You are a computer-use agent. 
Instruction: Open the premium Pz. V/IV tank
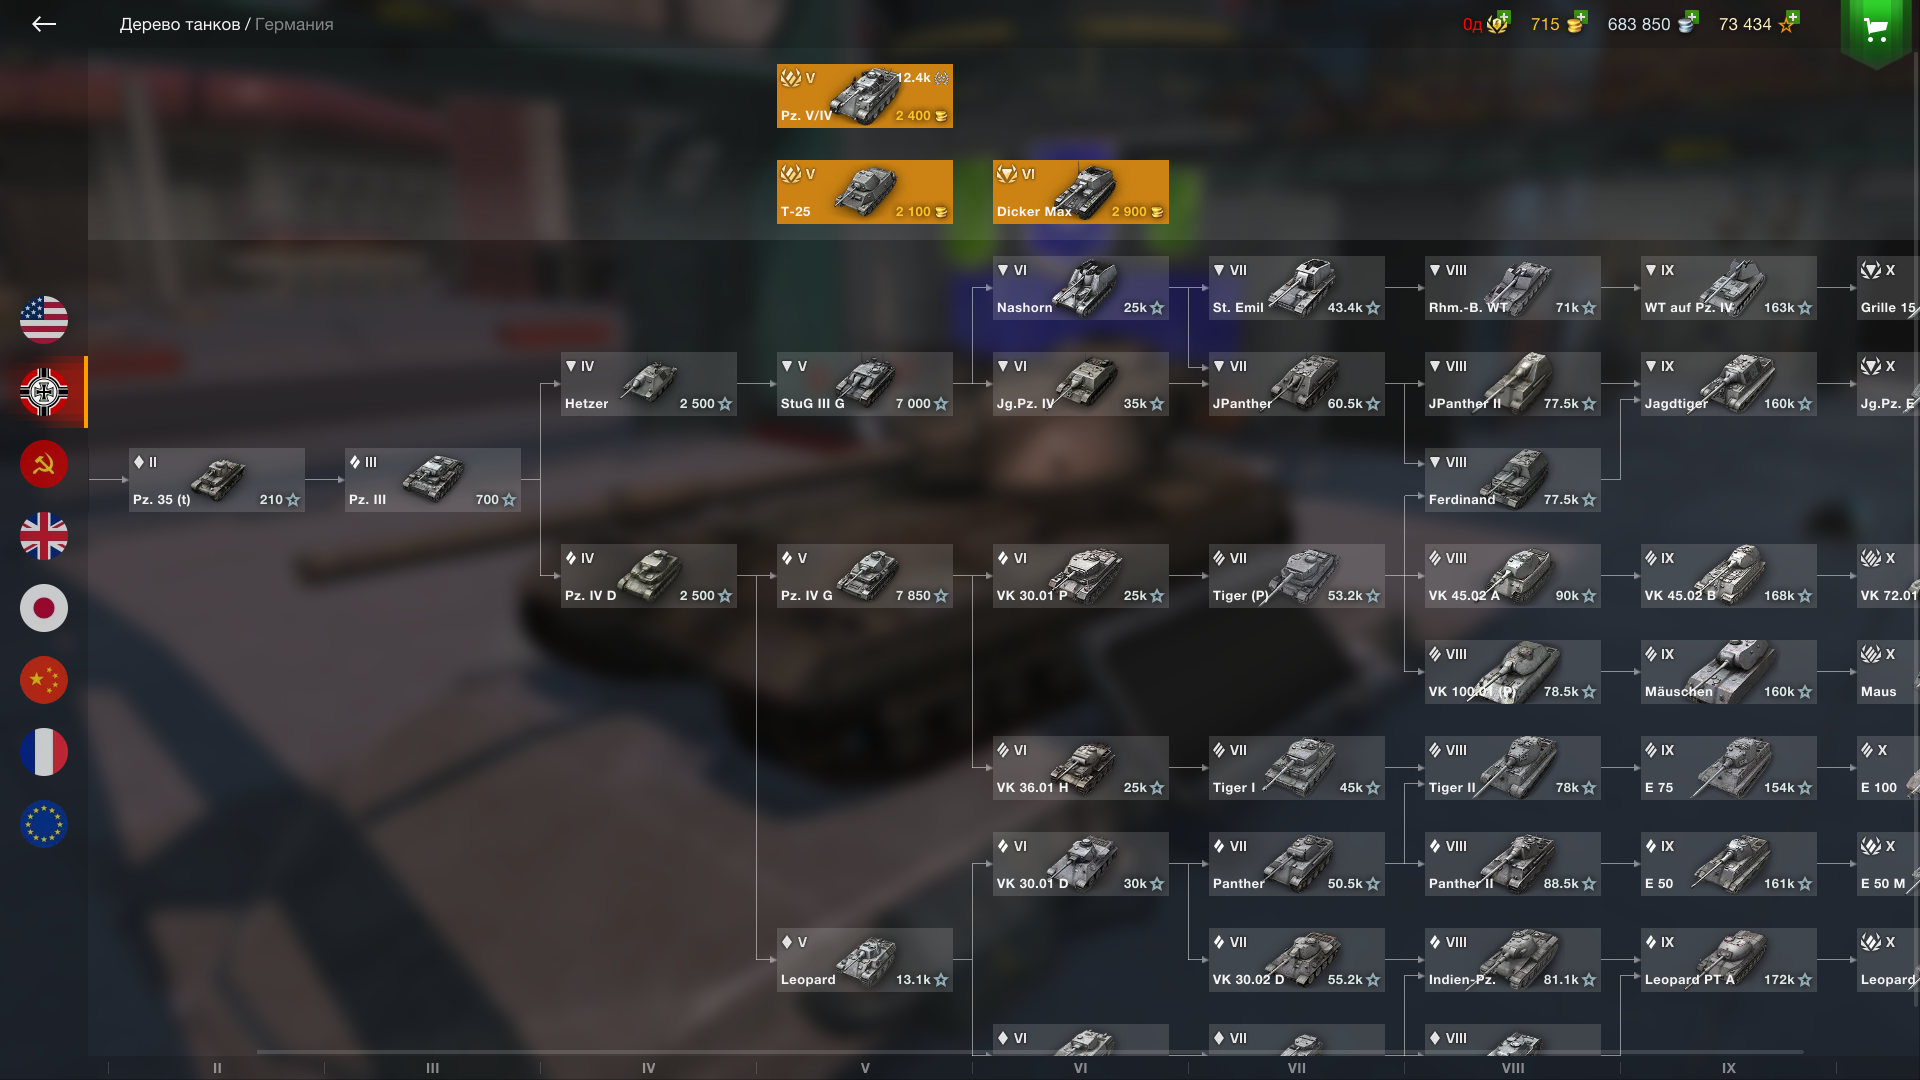tap(865, 96)
